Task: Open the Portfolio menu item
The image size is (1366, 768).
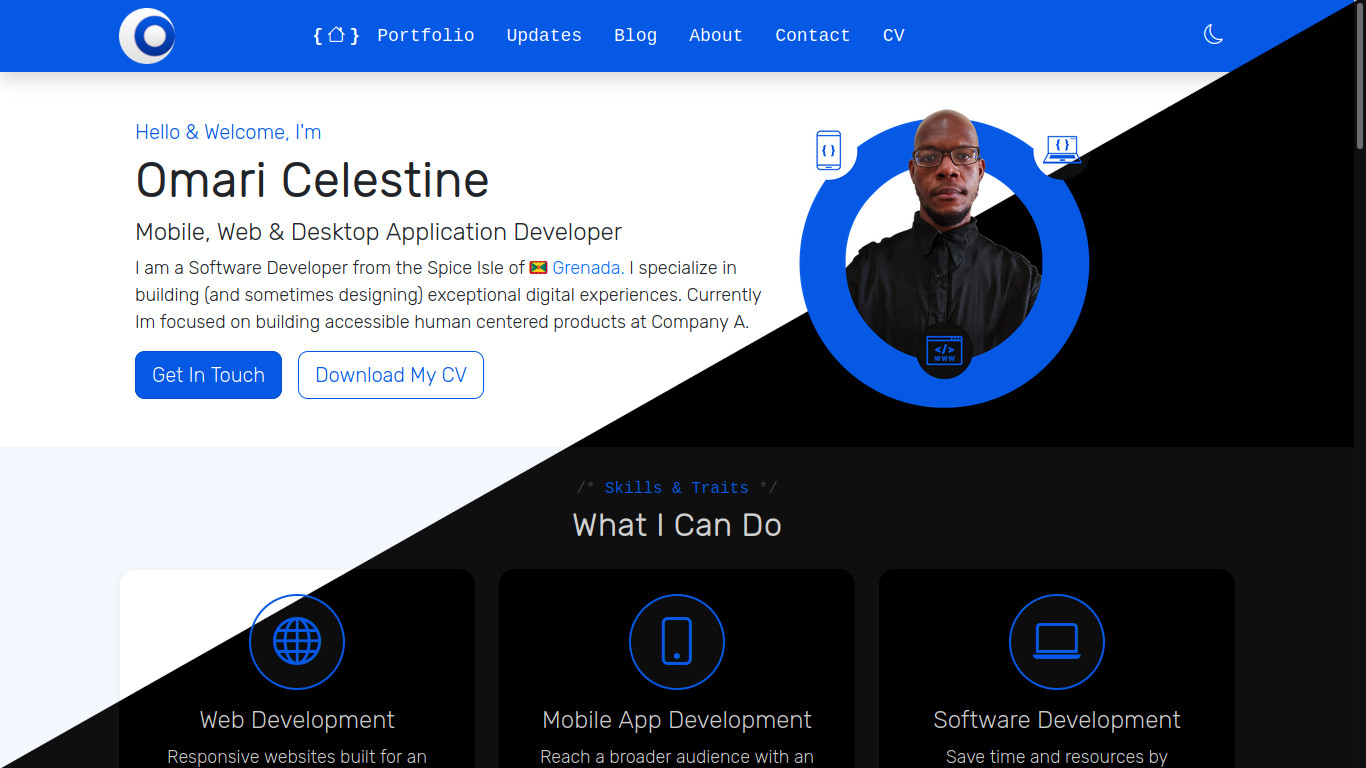Action: tap(425, 35)
